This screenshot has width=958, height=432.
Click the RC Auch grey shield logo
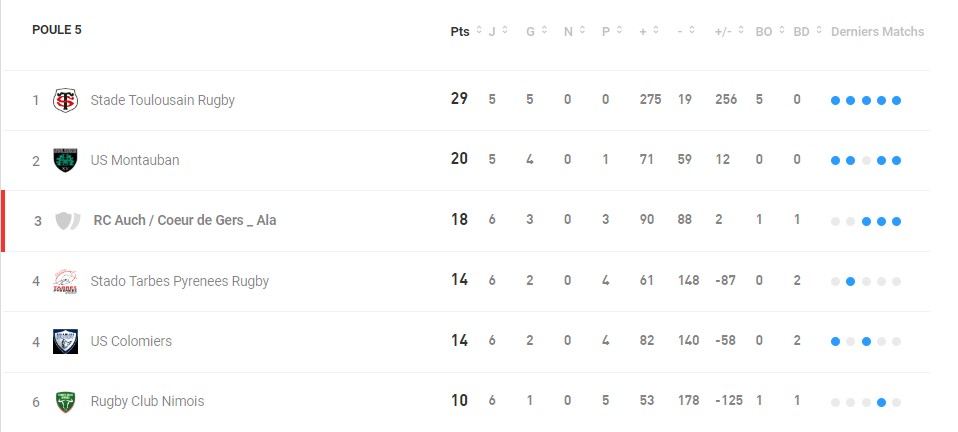tap(67, 221)
